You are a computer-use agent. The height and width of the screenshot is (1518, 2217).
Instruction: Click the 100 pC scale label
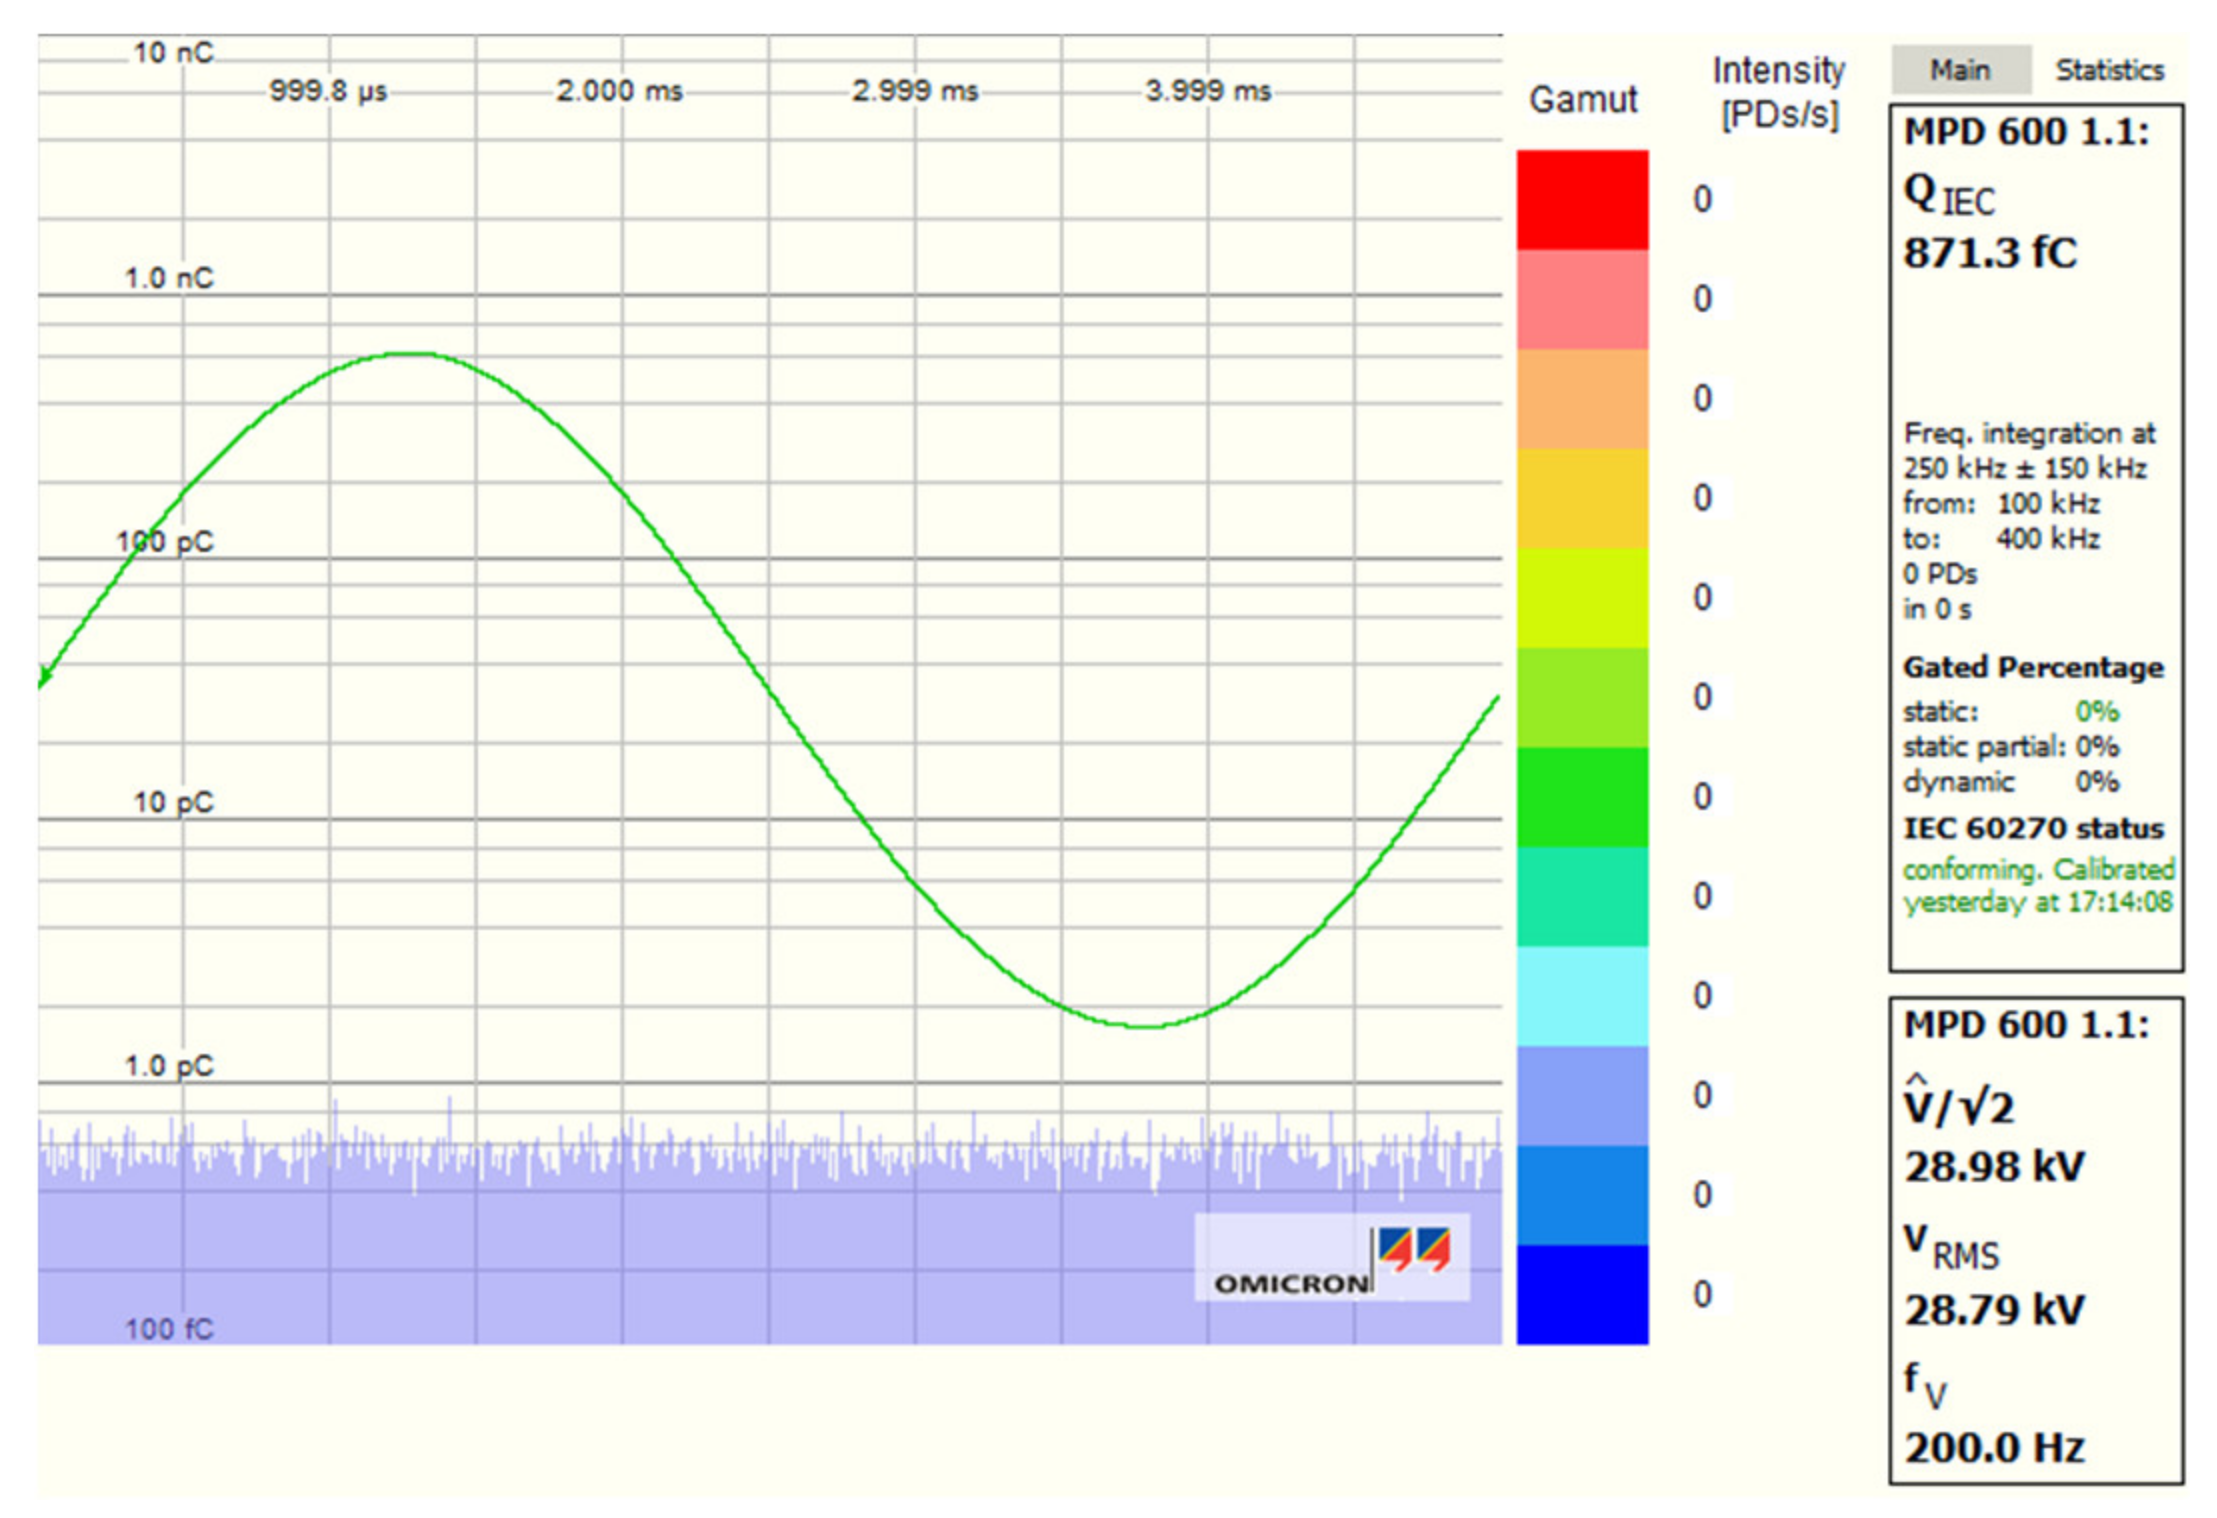[x=165, y=542]
